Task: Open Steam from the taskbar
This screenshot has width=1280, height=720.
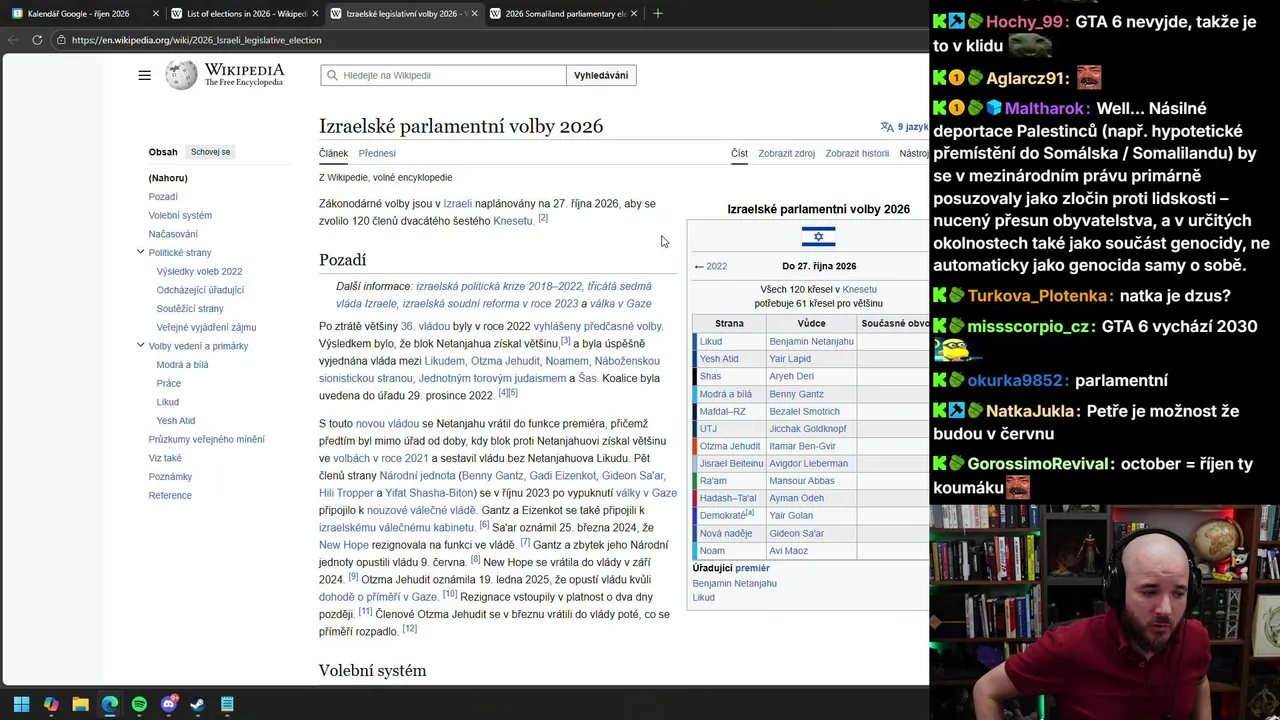Action: point(198,704)
